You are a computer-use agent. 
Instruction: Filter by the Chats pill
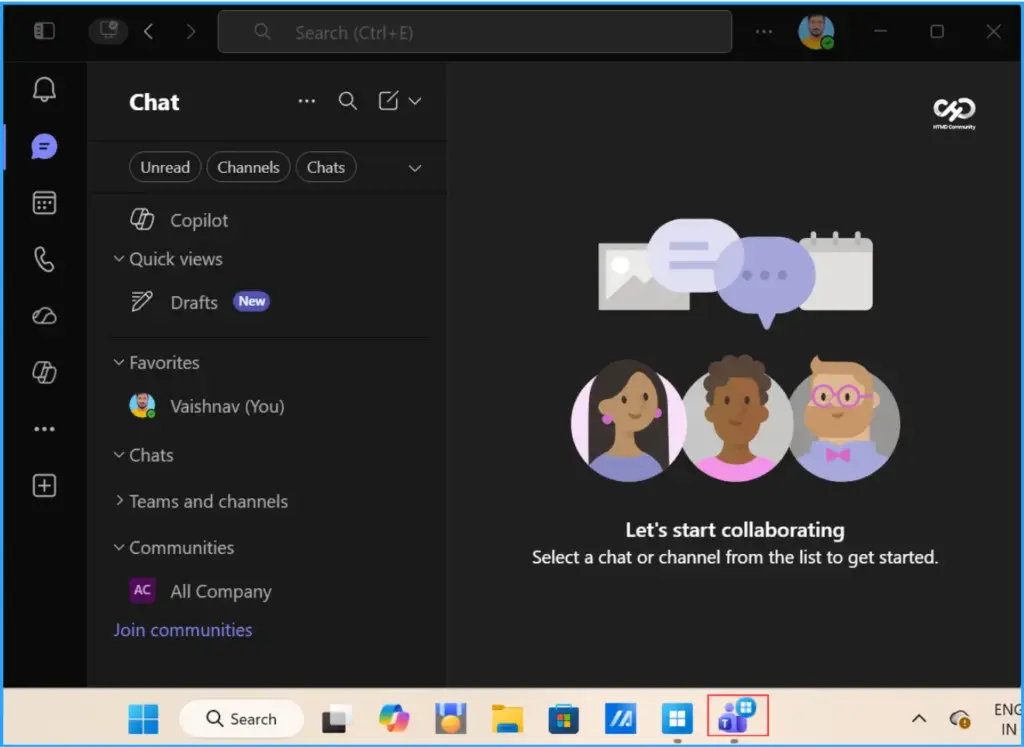pos(326,168)
